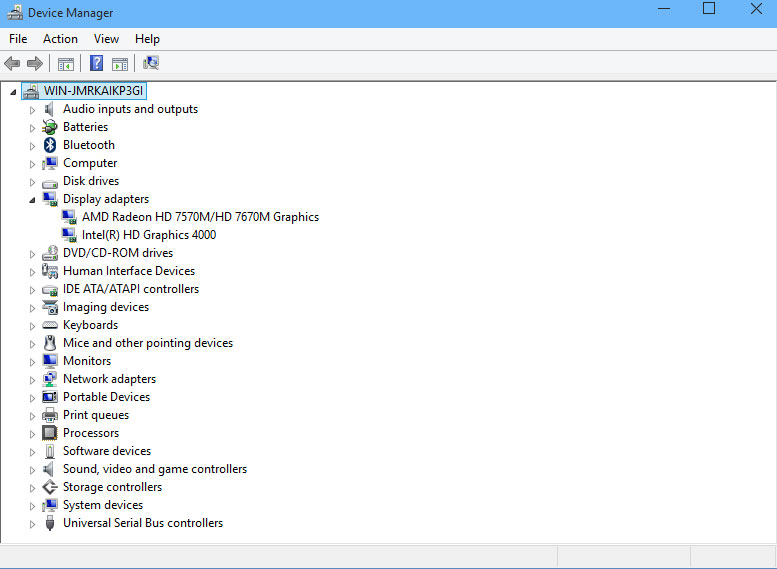This screenshot has height=569, width=777.
Task: Select the Print queues label
Action: click(x=96, y=415)
